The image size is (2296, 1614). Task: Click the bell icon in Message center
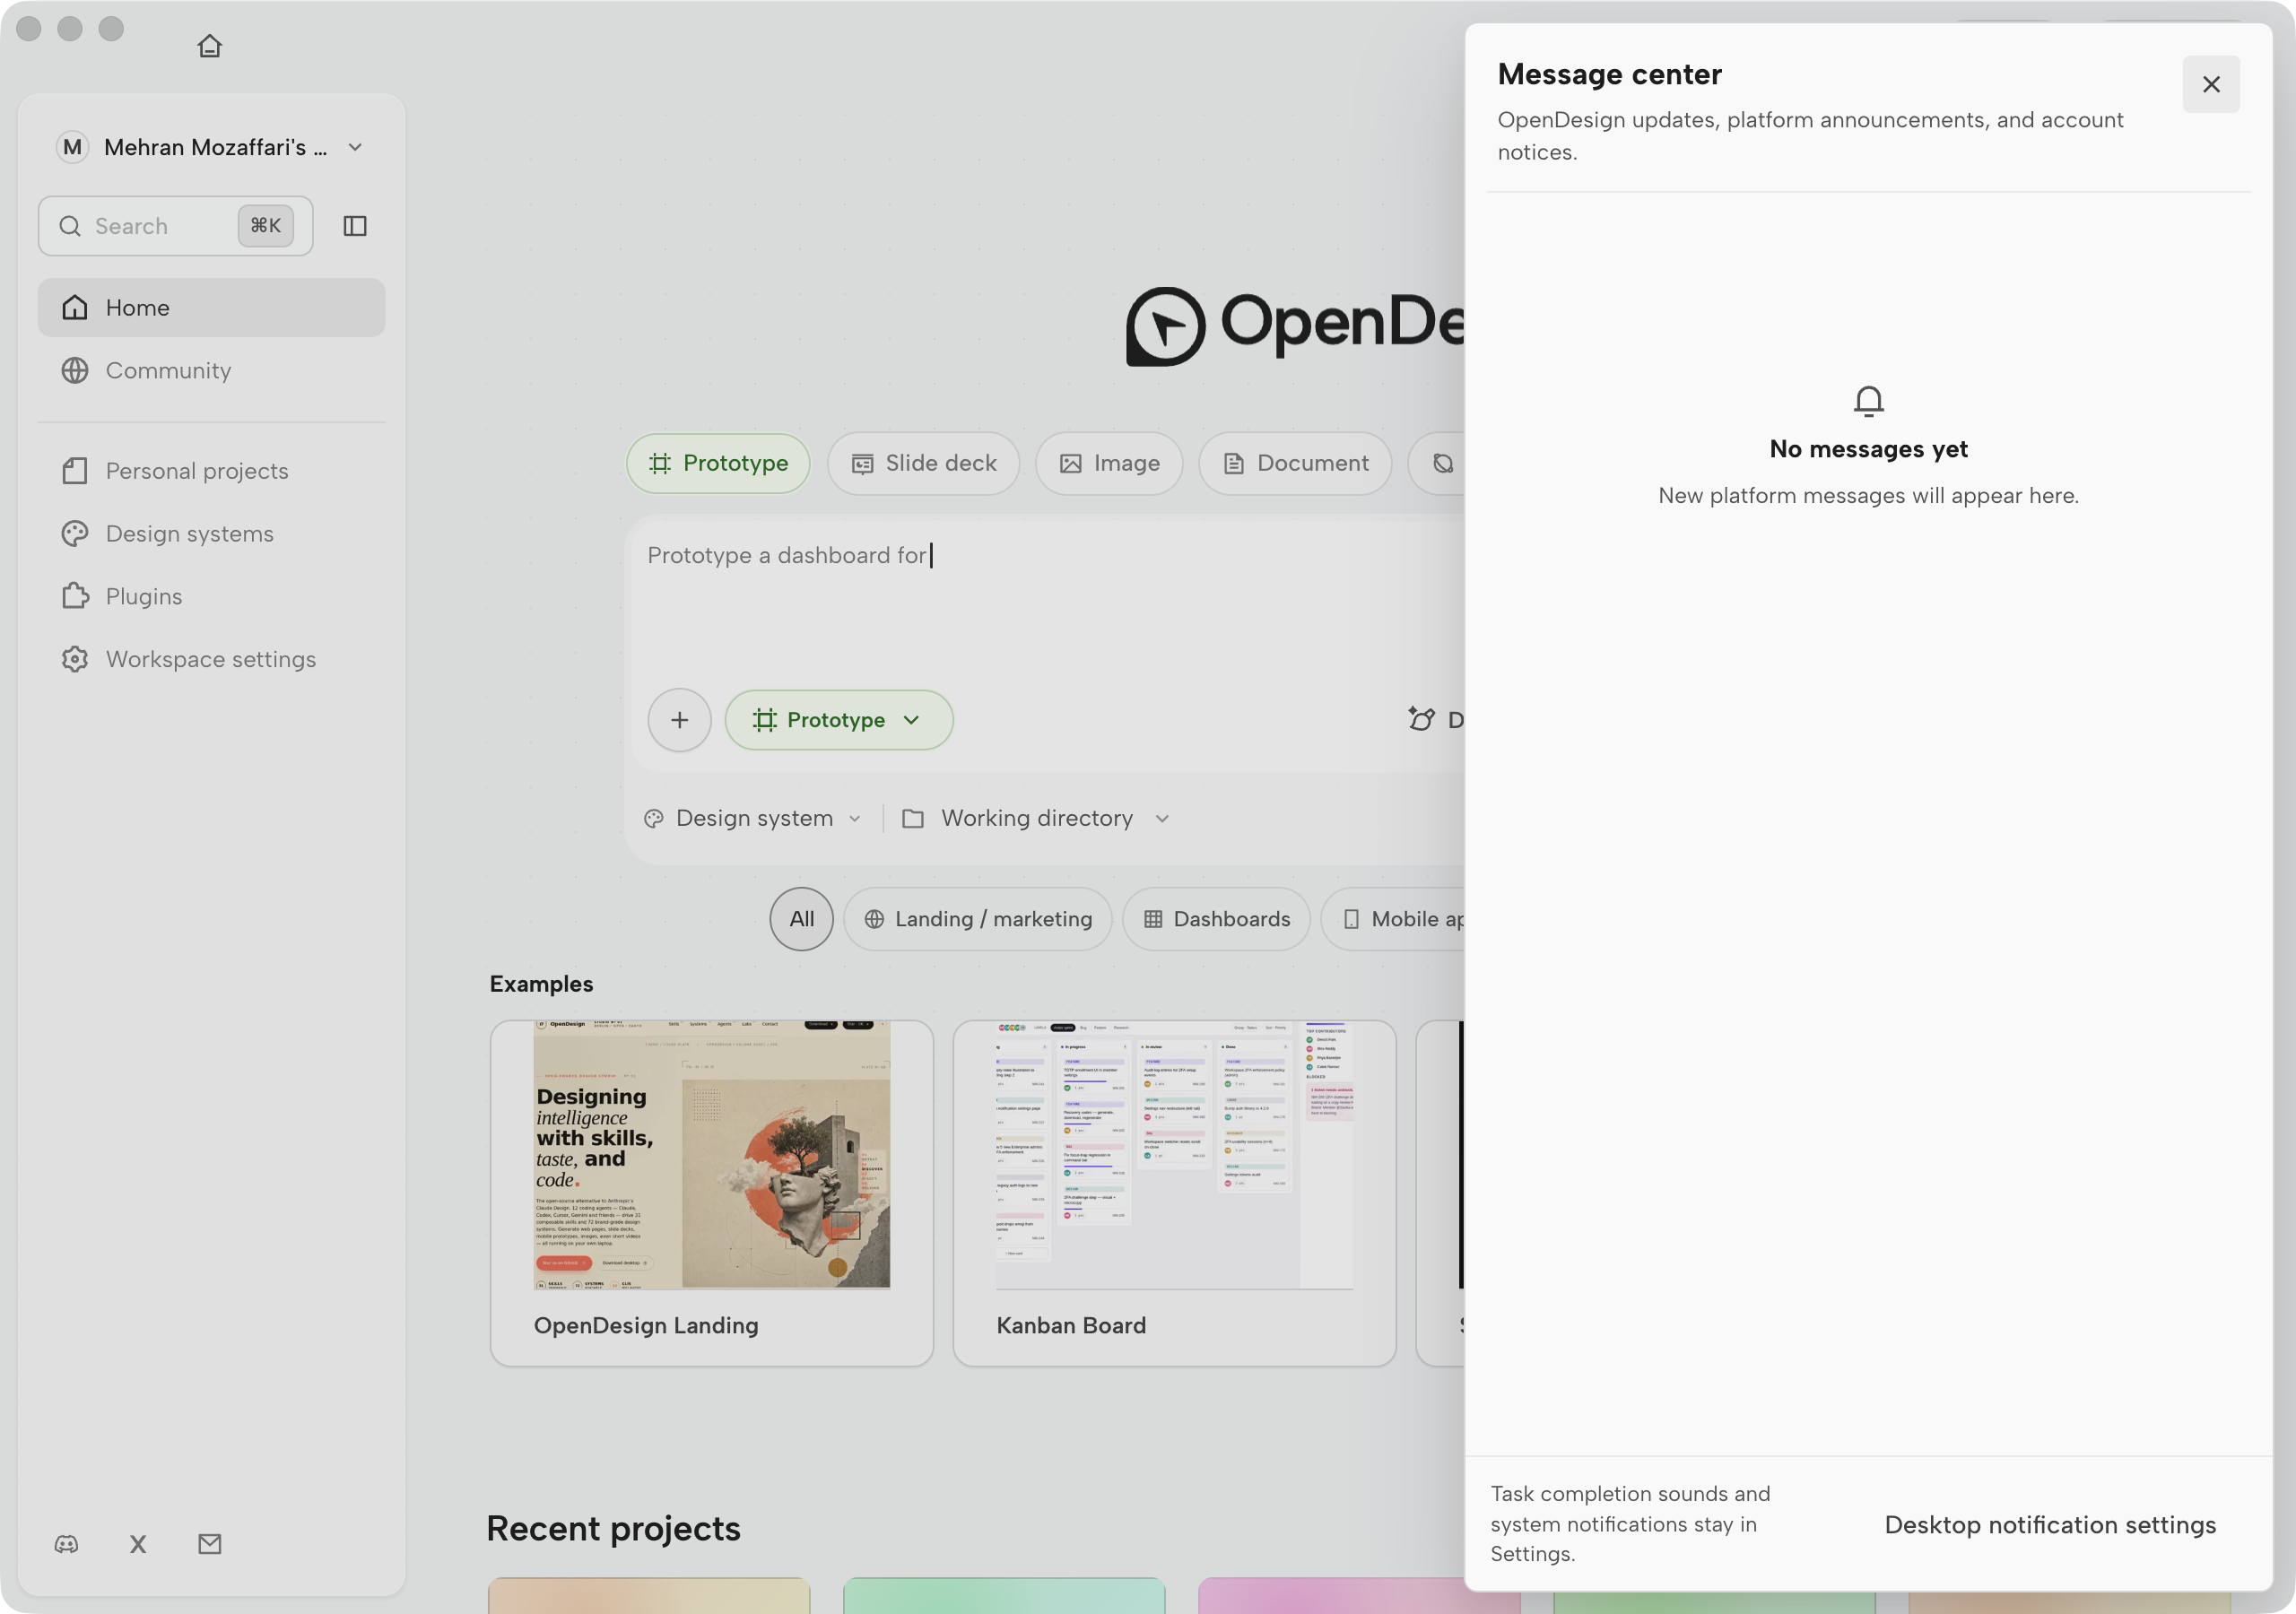pos(1868,401)
